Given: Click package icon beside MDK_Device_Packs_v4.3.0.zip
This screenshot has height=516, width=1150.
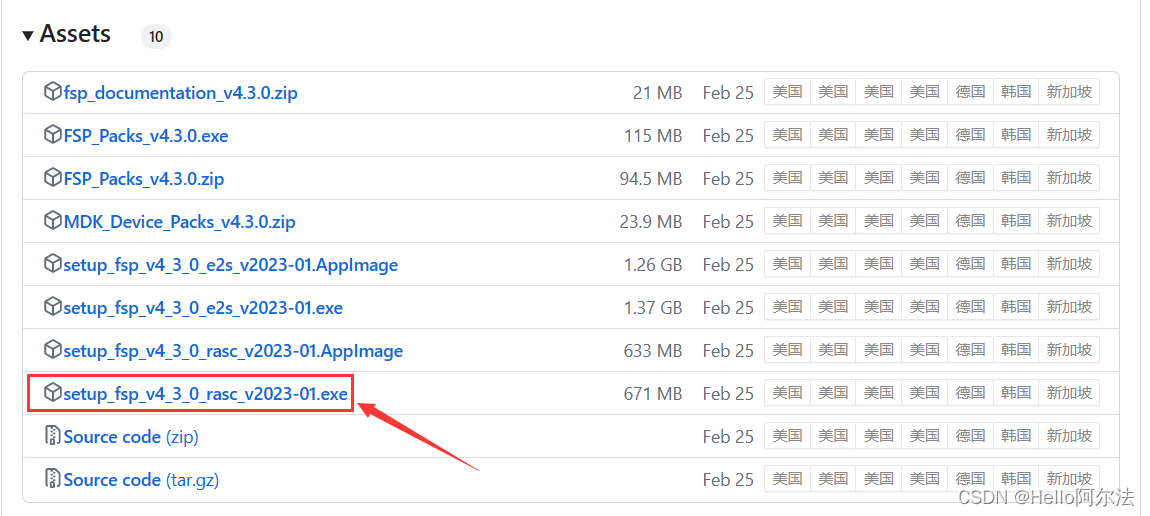Looking at the screenshot, I should pyautogui.click(x=53, y=221).
